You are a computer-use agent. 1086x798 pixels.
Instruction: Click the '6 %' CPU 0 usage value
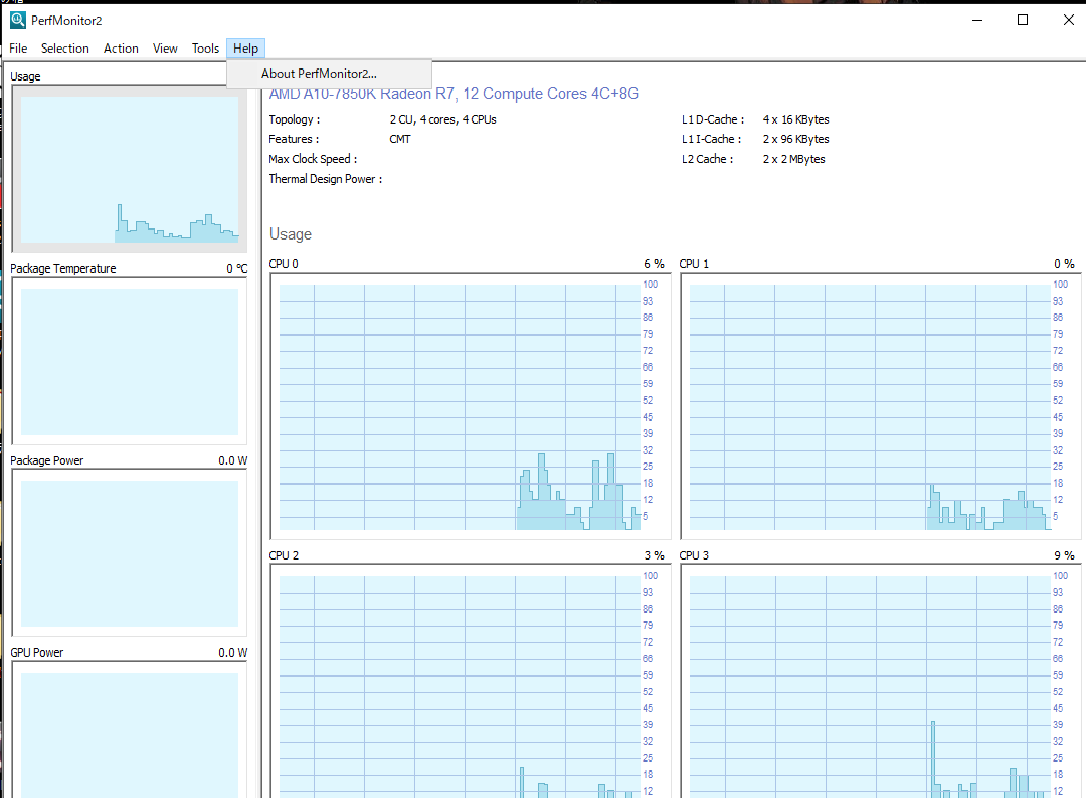pyautogui.click(x=654, y=264)
